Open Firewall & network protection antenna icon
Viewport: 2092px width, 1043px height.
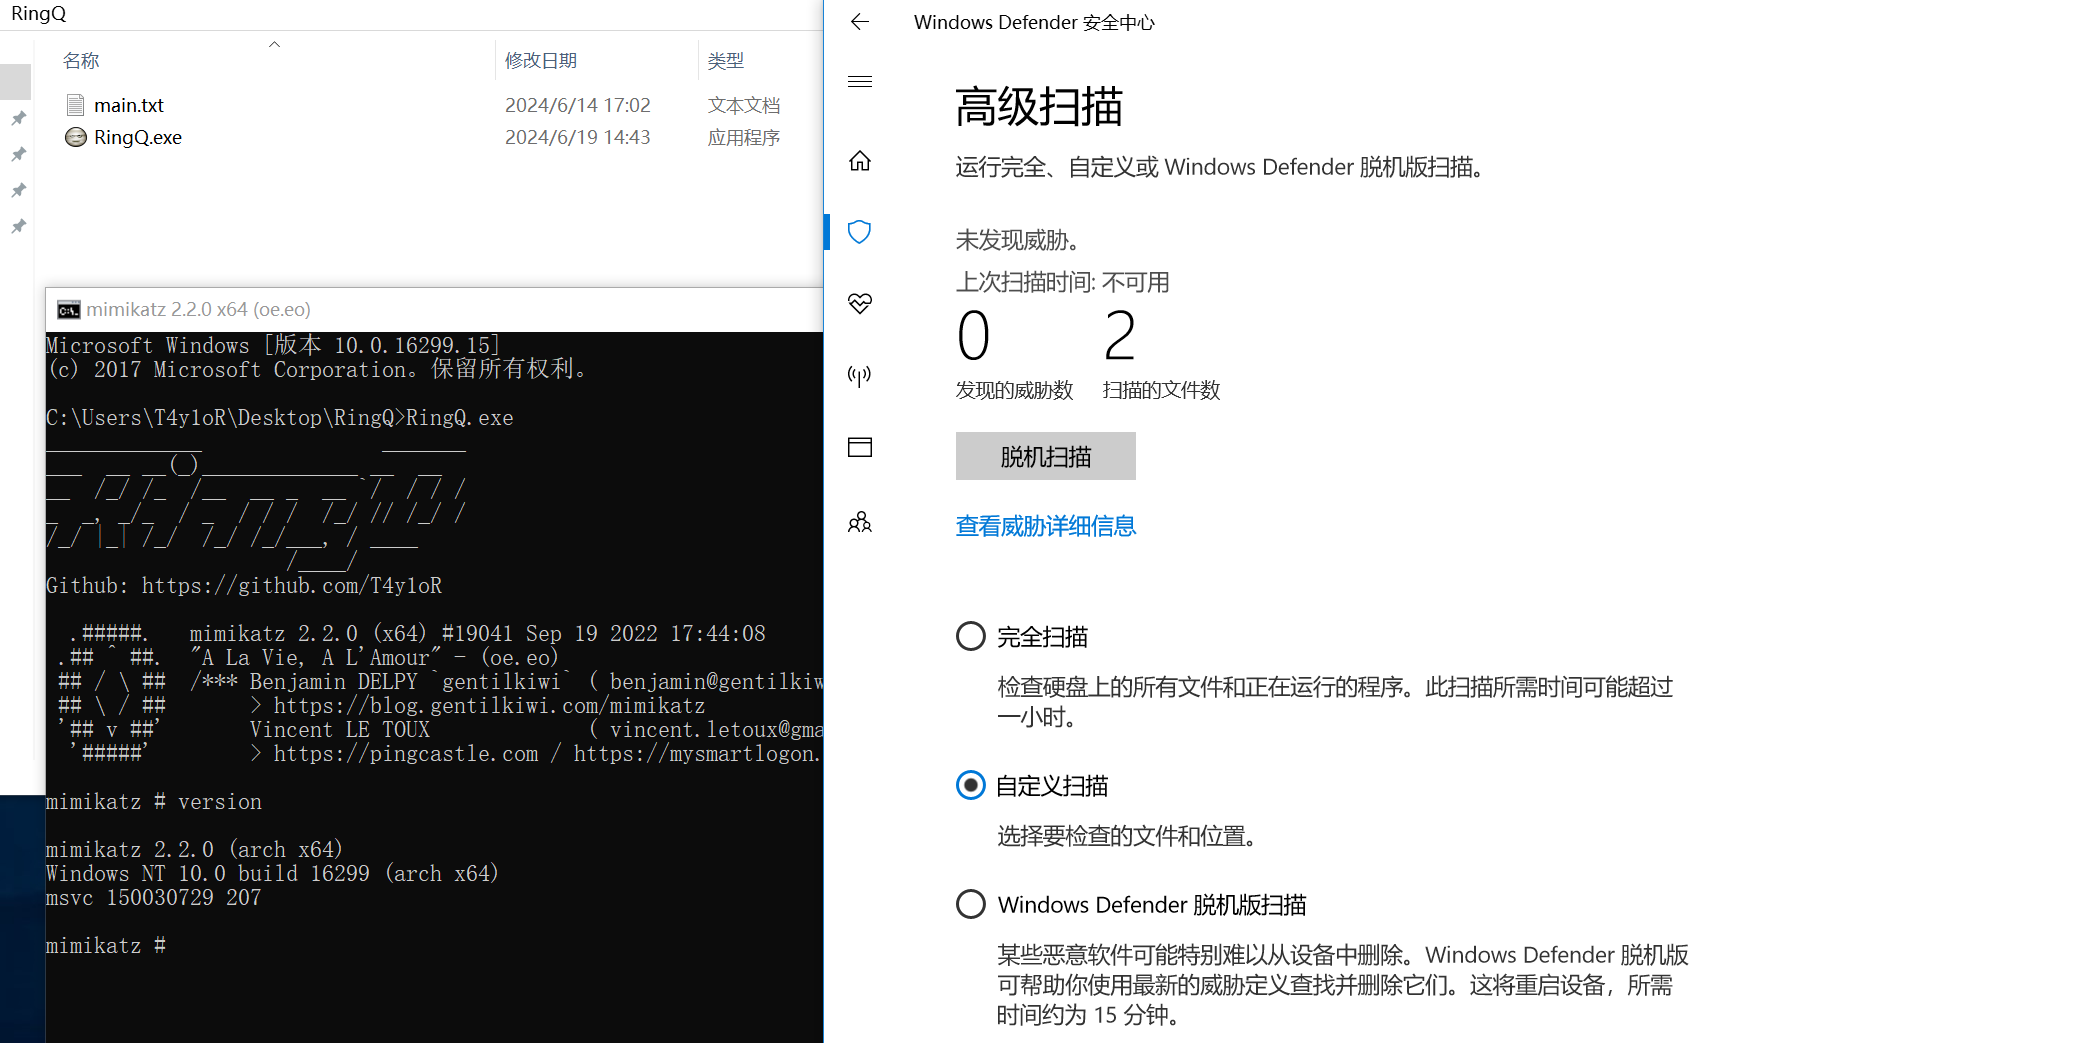tap(860, 376)
